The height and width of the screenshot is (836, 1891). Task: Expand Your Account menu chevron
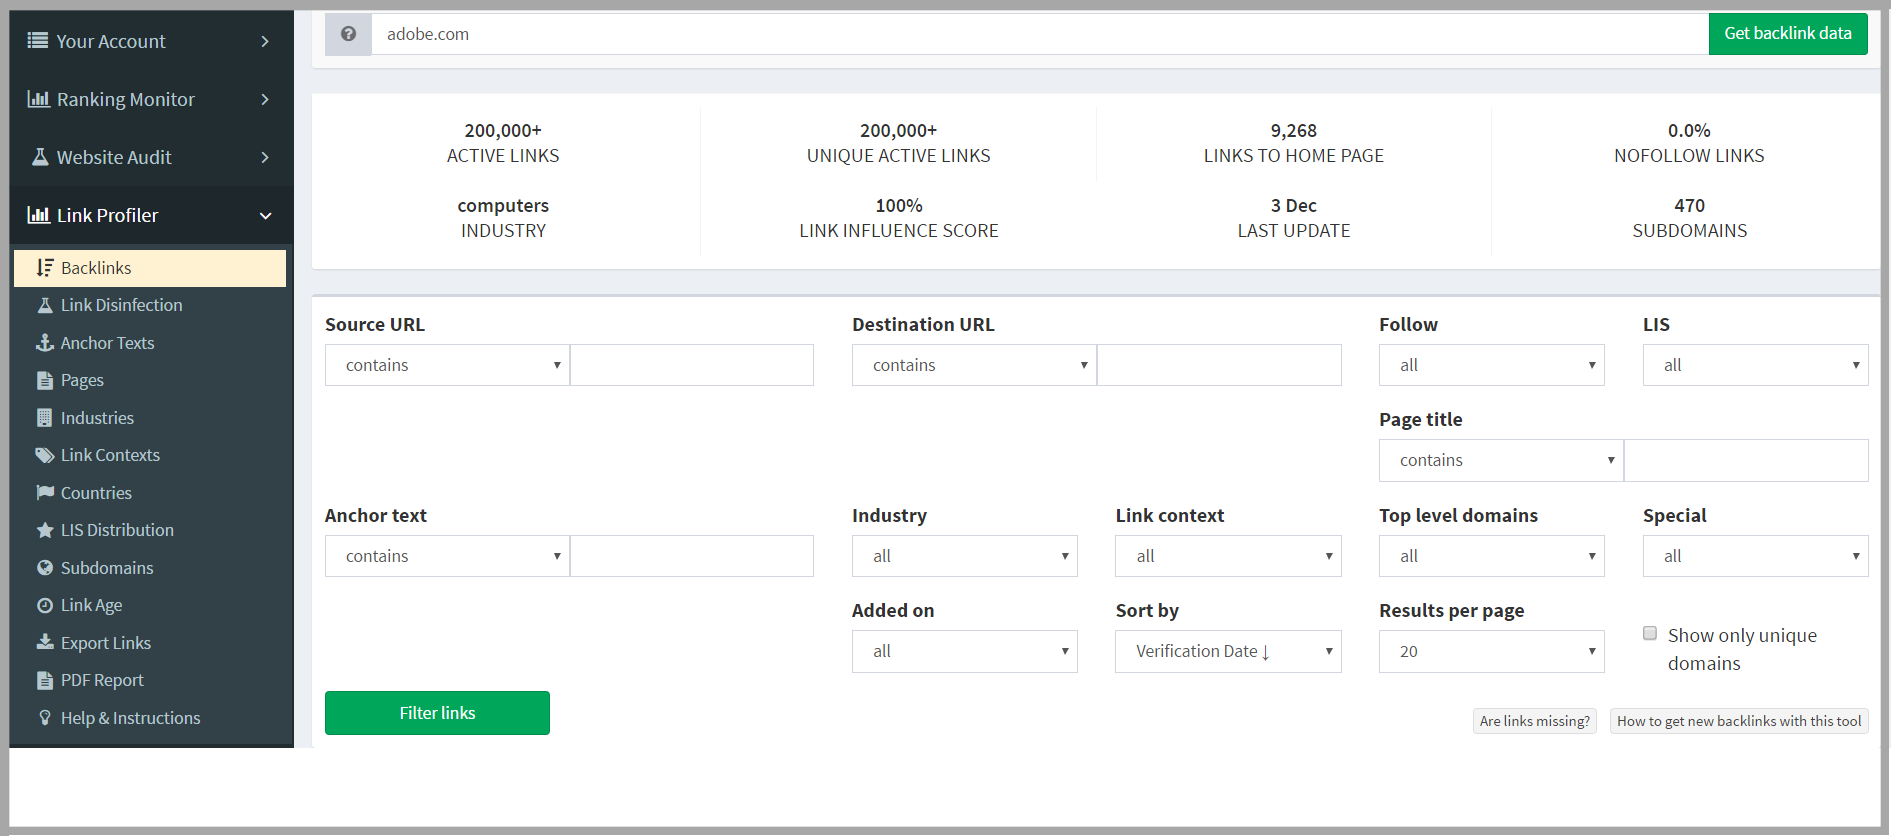(265, 41)
